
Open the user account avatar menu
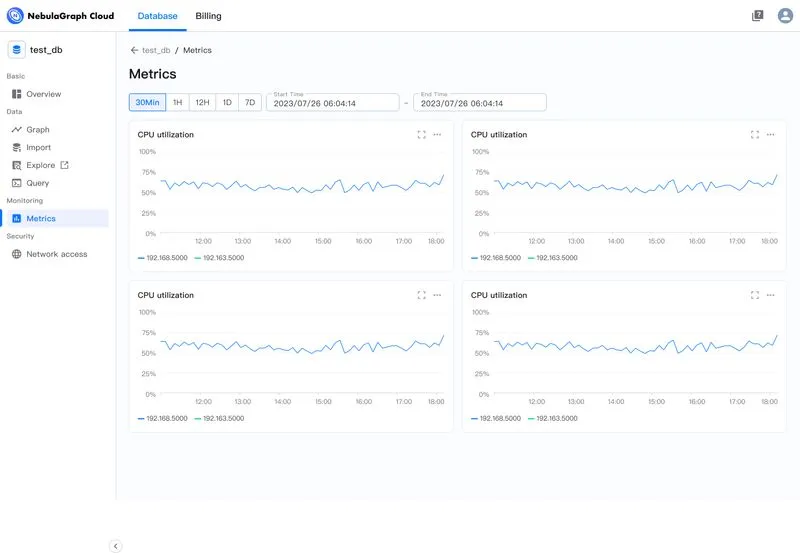[785, 16]
